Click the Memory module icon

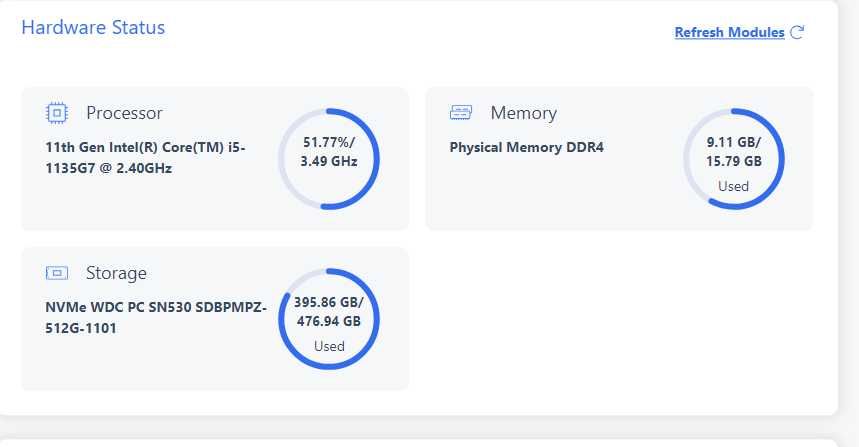[460, 113]
